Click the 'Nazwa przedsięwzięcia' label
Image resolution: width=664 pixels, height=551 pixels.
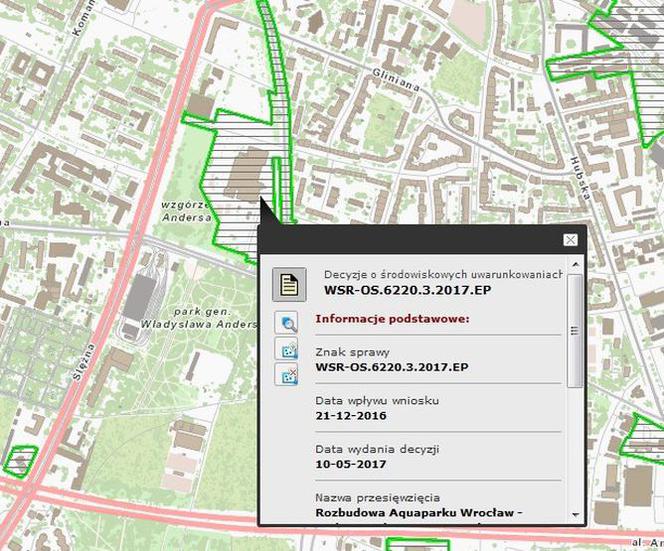(x=378, y=498)
